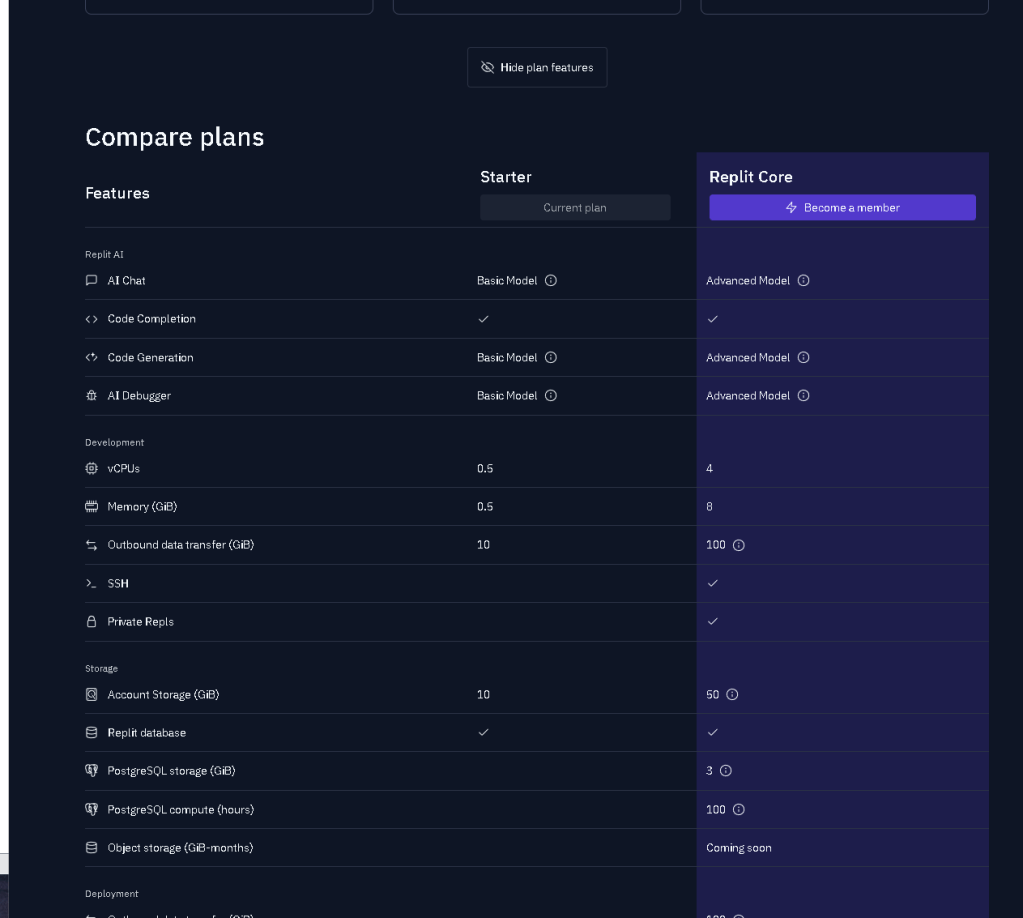Click the PostgreSQL compute elephant icon
This screenshot has height=918, width=1023.
91,809
